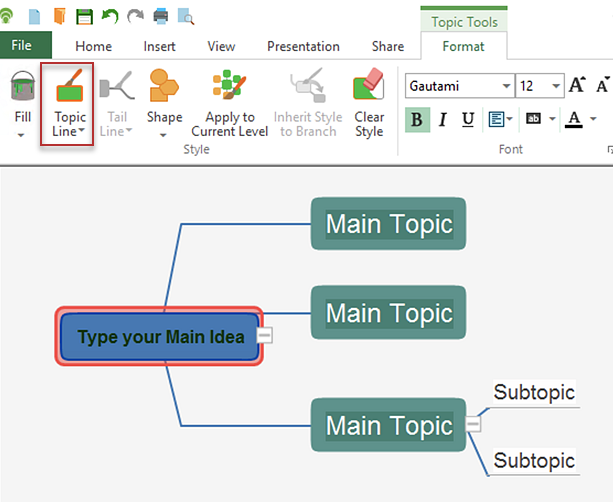Click the text highlight ab icon
Viewport: 613px width, 502px height.
533,118
